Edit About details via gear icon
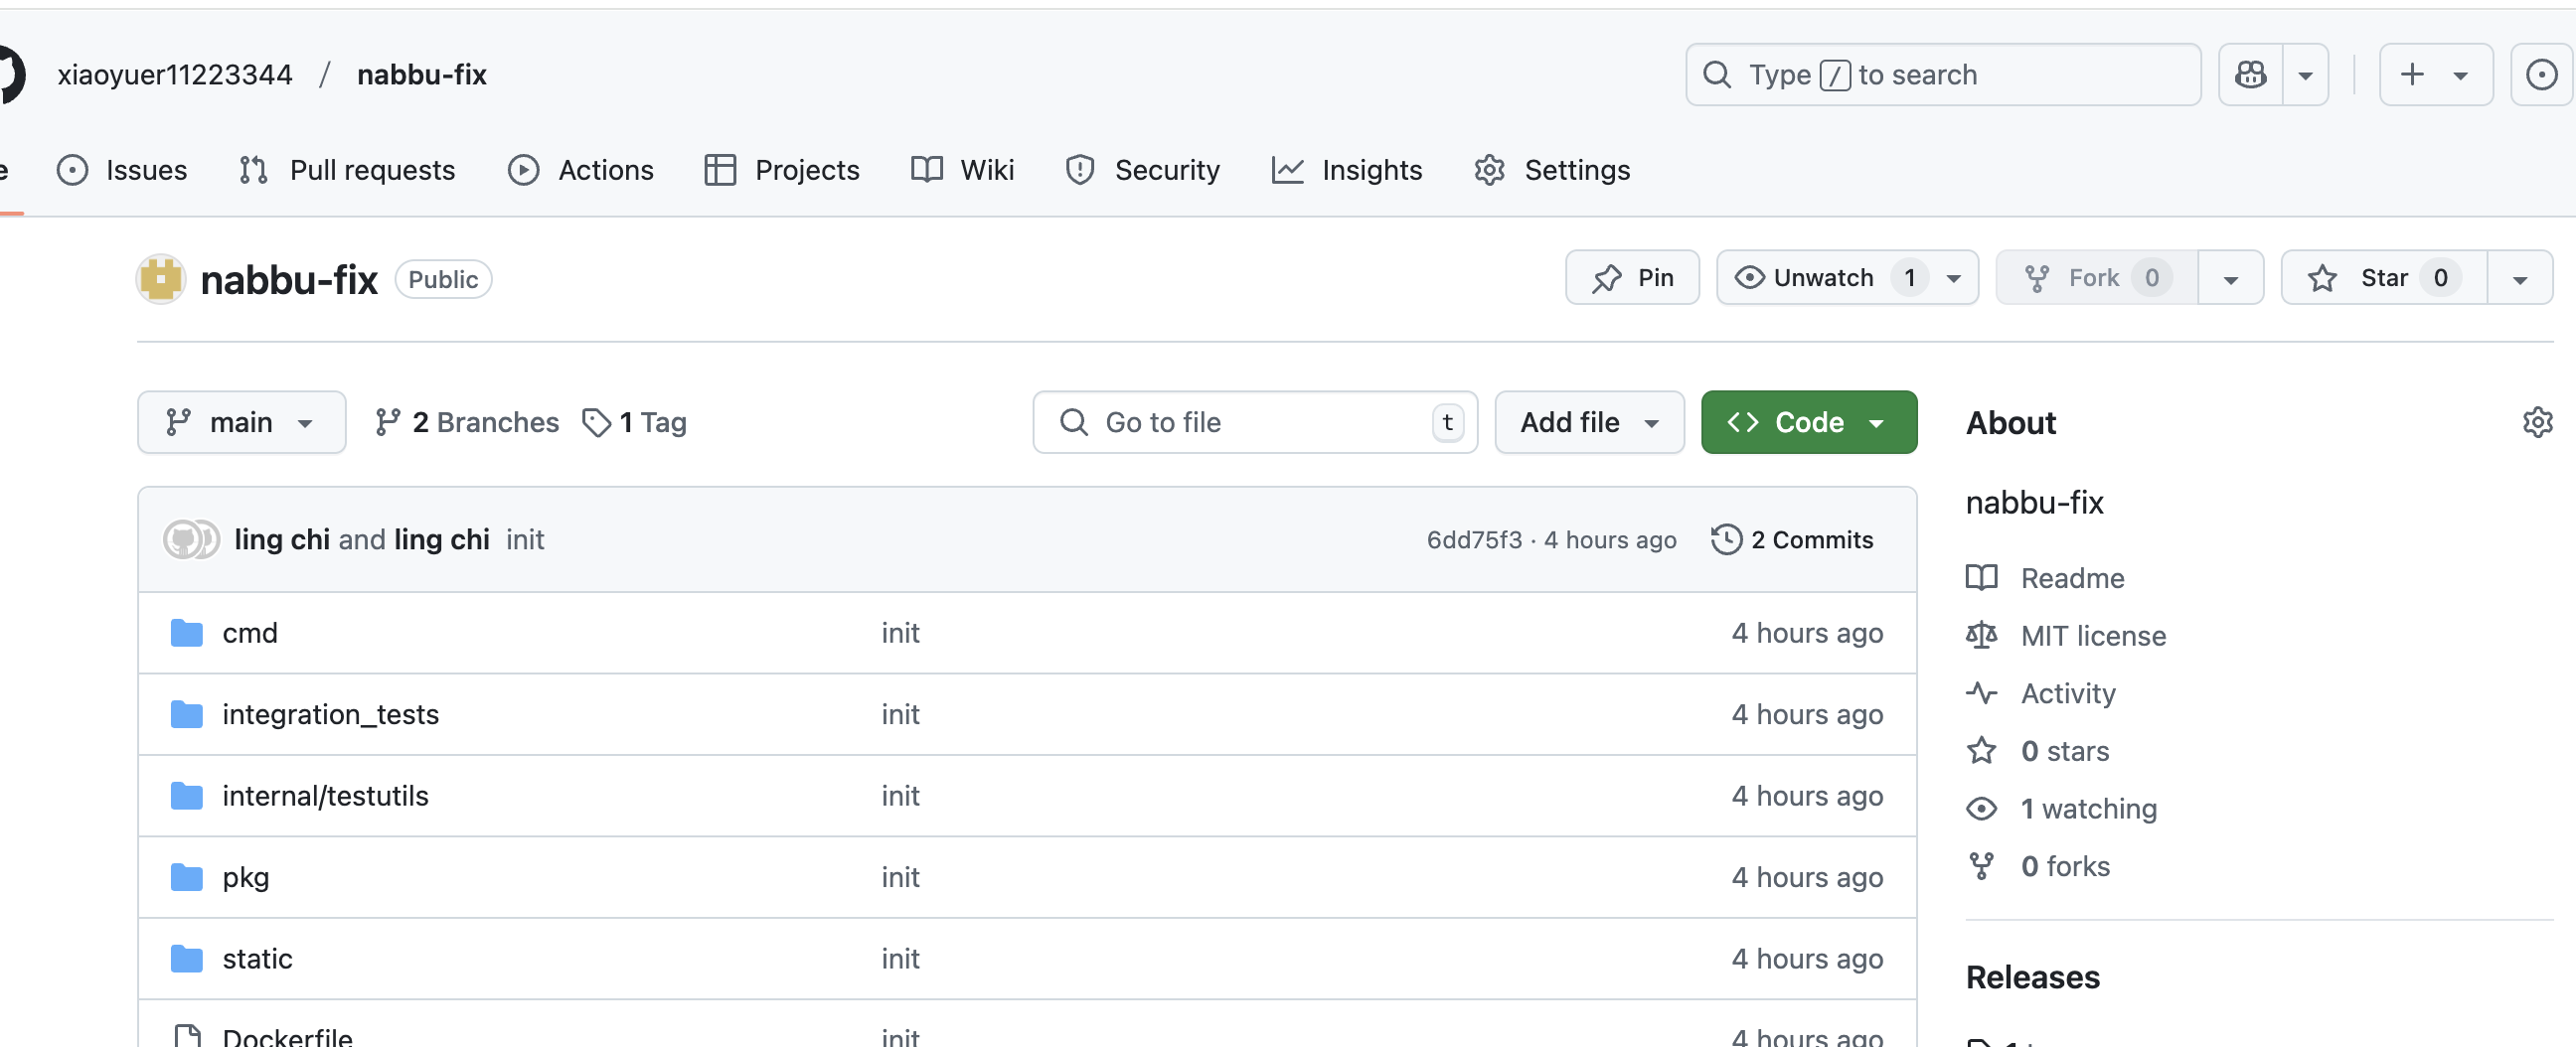 tap(2537, 422)
